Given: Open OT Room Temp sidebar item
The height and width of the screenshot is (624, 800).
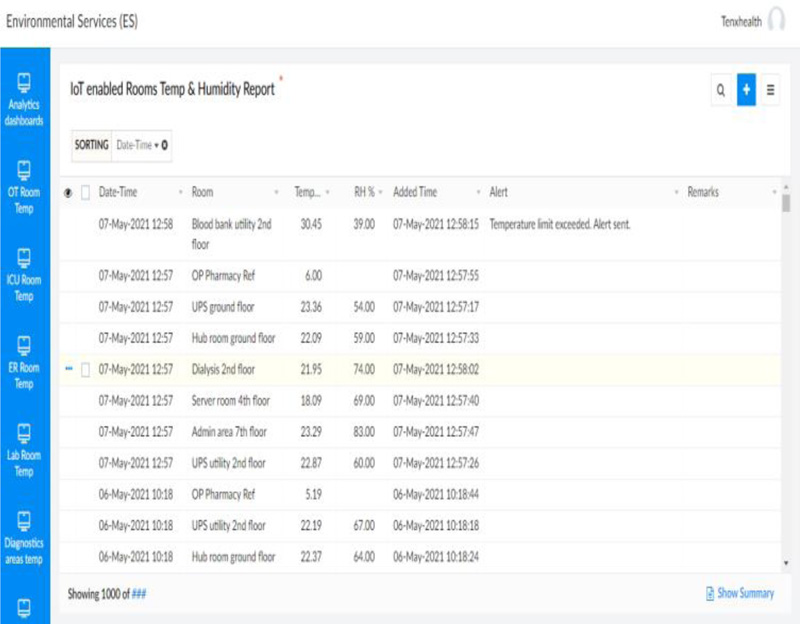Looking at the screenshot, I should (25, 187).
